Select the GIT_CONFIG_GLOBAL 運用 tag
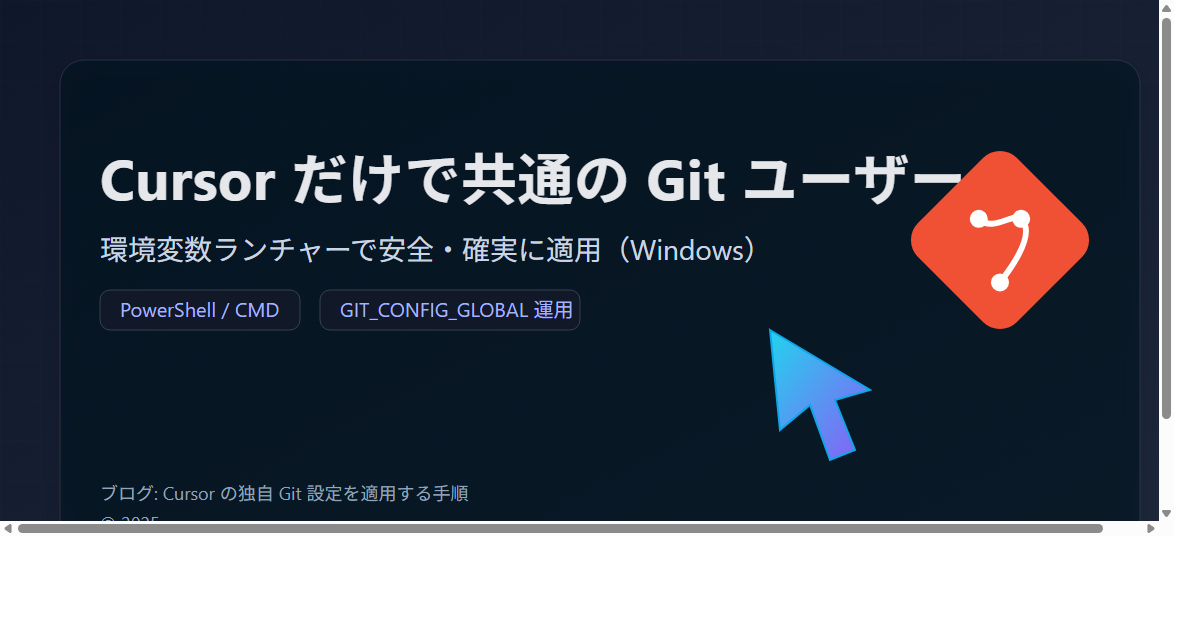Screen dimensions: 1200x630 (450, 310)
